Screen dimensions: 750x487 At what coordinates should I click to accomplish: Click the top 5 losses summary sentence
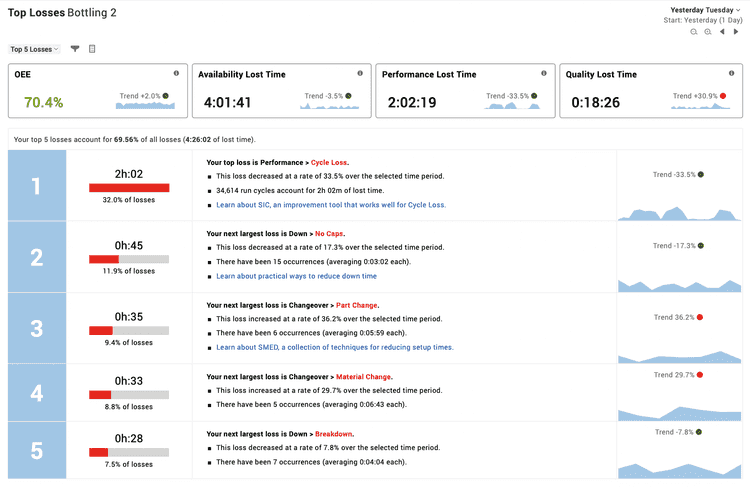point(134,140)
